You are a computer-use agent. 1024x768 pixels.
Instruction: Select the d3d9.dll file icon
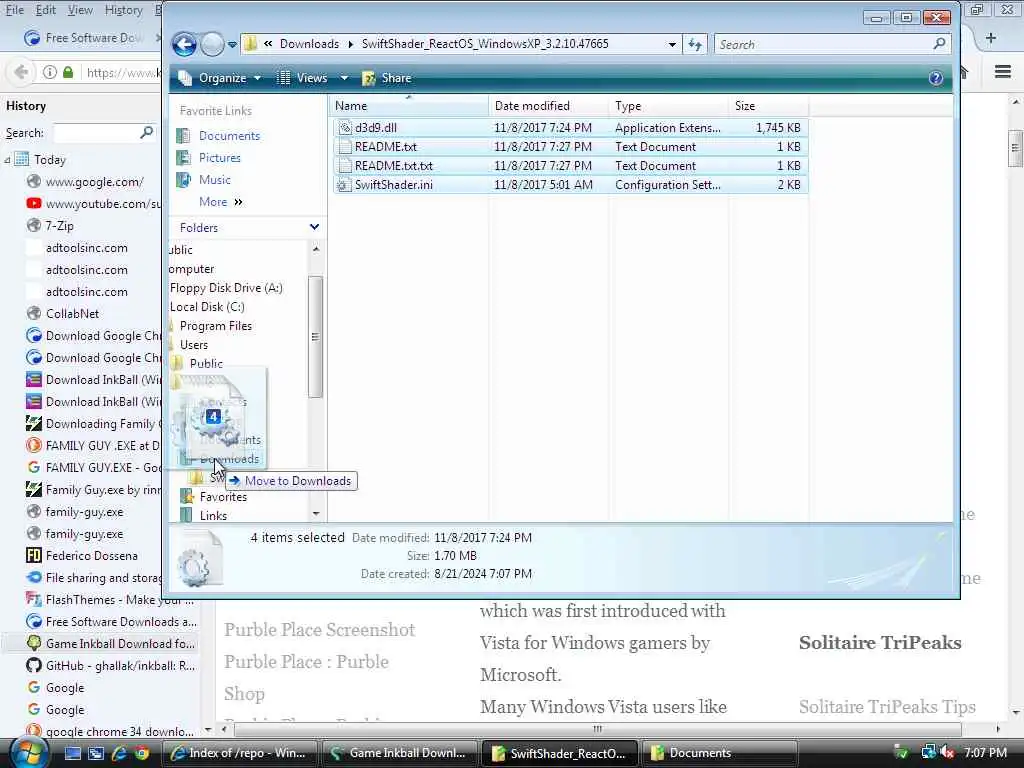click(x=344, y=128)
